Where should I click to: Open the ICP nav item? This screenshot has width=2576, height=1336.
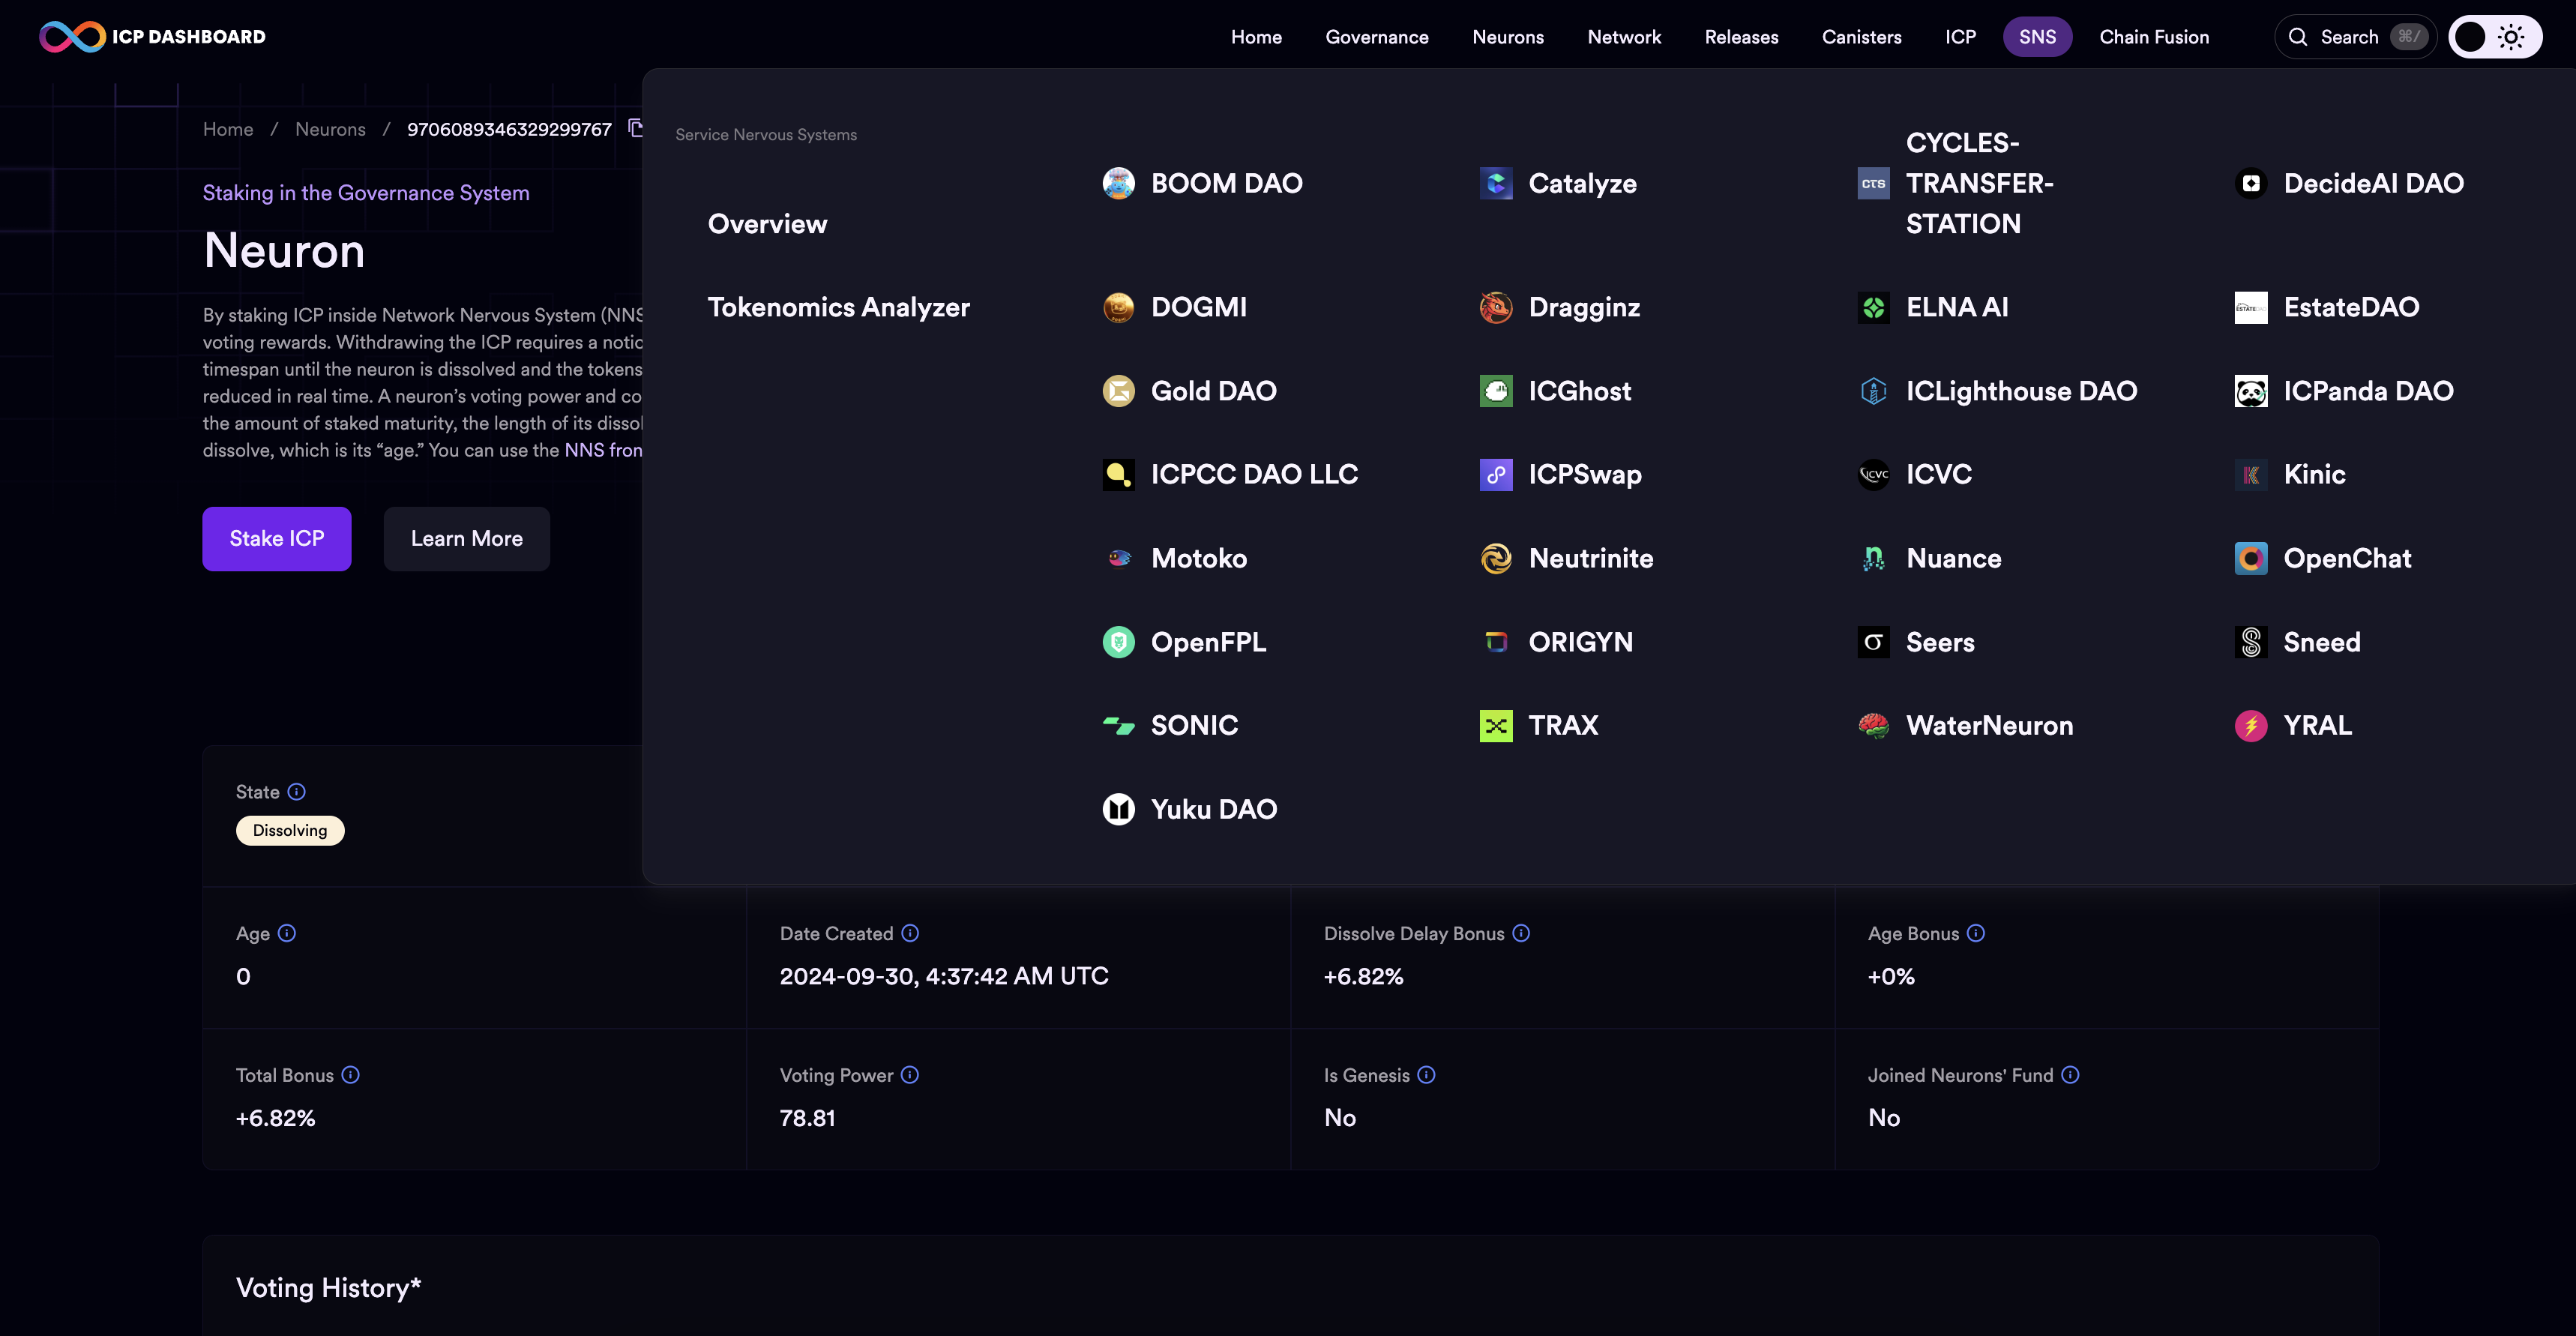point(1960,37)
